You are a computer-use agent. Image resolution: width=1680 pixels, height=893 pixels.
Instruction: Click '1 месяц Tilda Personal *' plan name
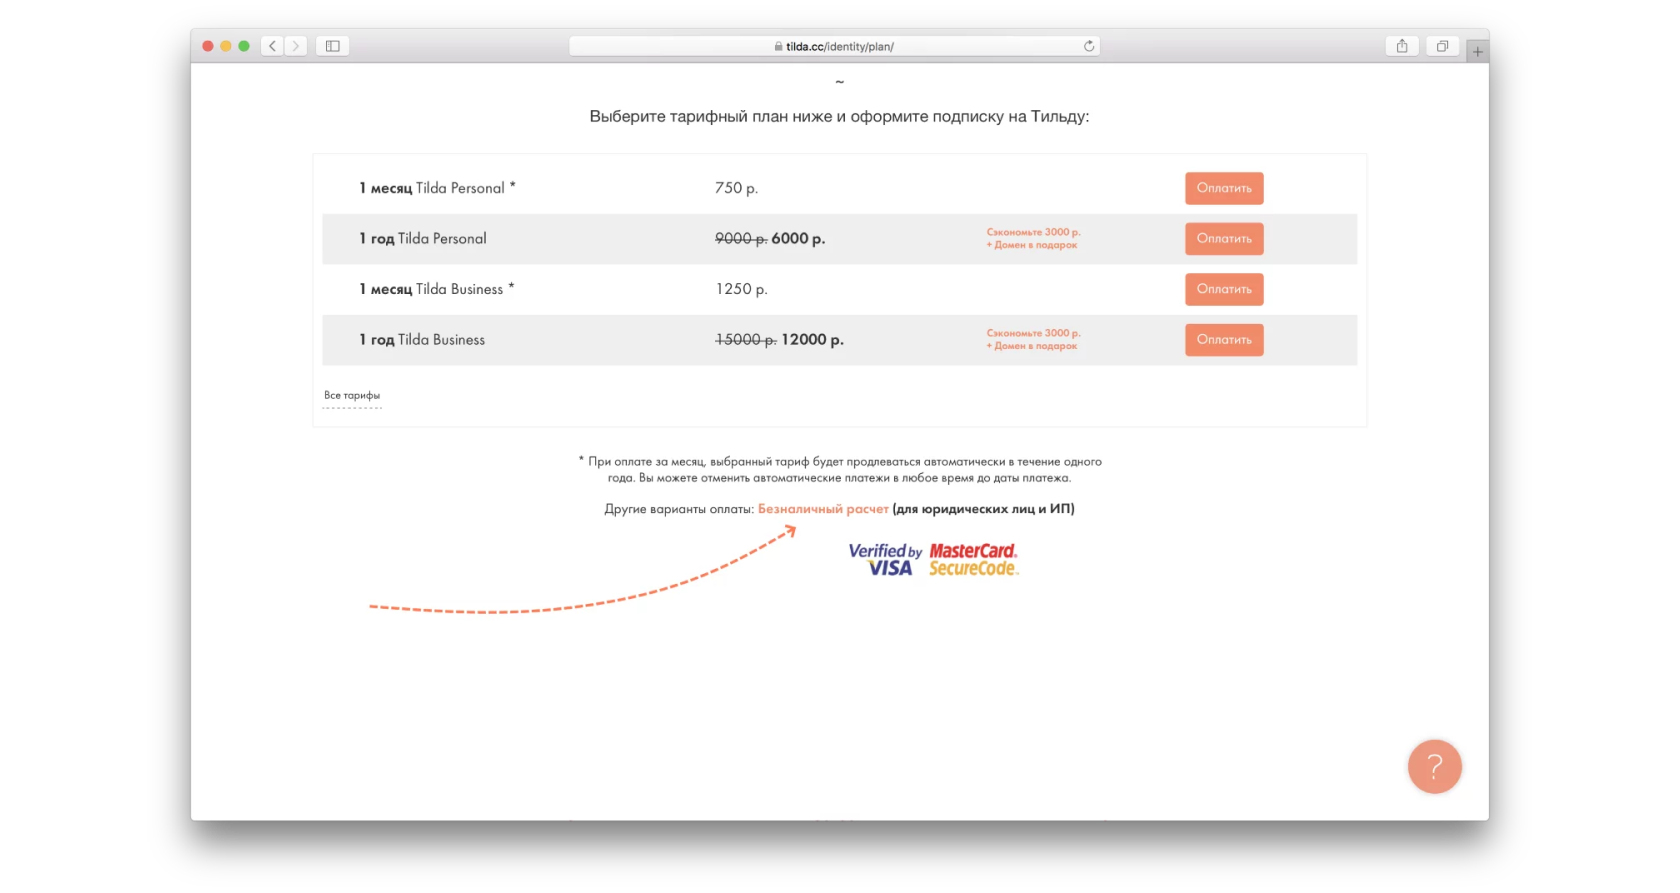click(437, 188)
